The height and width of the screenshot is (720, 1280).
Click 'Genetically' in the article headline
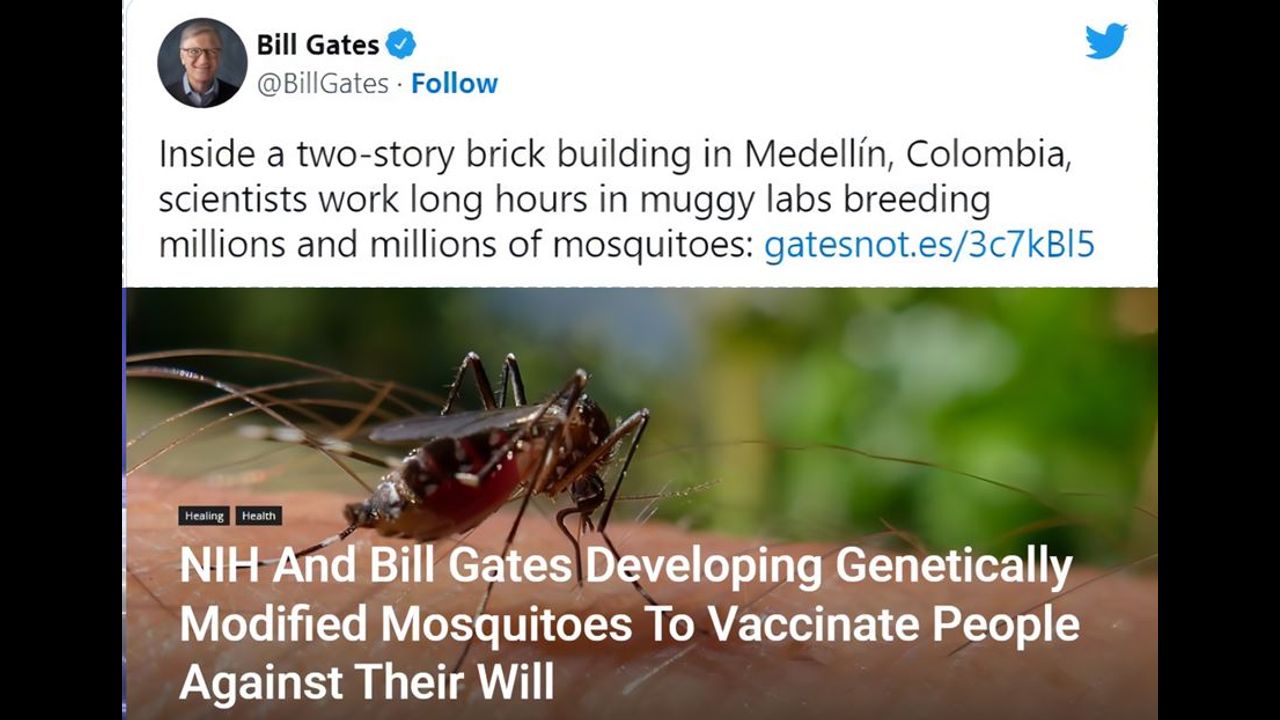pyautogui.click(x=953, y=567)
